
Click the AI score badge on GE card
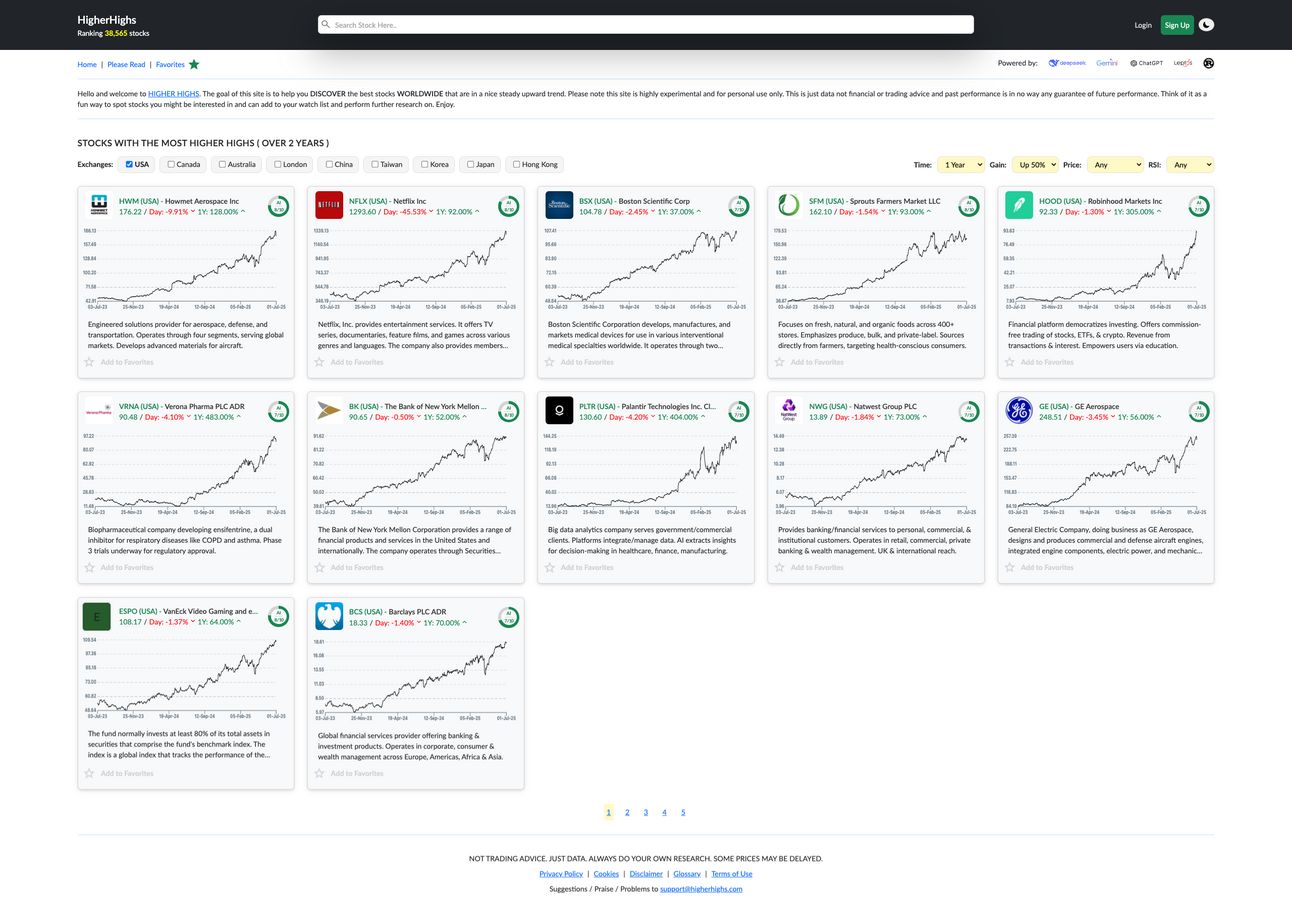click(1198, 412)
